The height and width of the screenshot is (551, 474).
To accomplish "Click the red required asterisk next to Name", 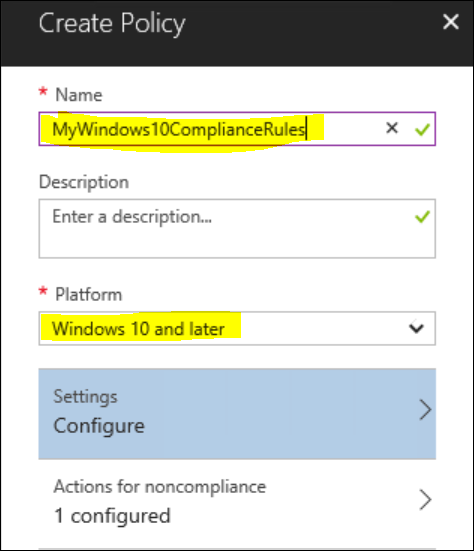I will [x=43, y=92].
